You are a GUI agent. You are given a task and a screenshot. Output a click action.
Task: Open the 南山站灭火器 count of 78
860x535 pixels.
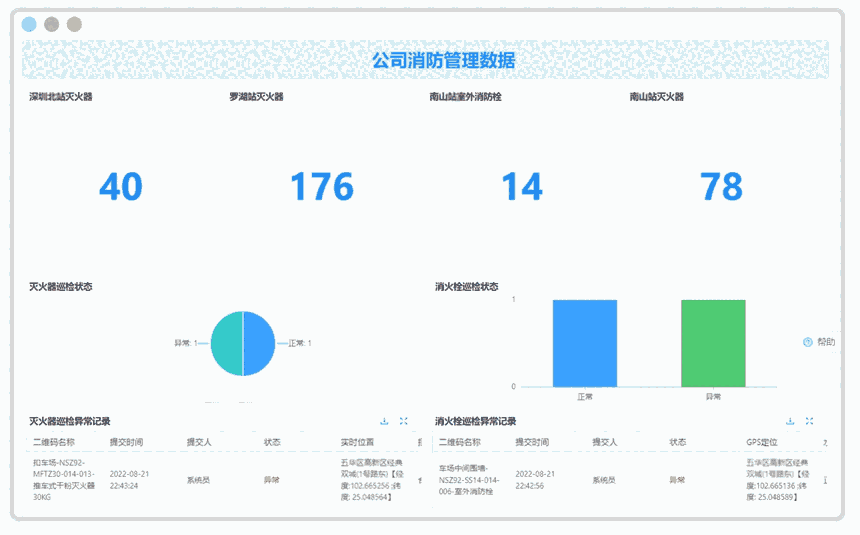(721, 187)
